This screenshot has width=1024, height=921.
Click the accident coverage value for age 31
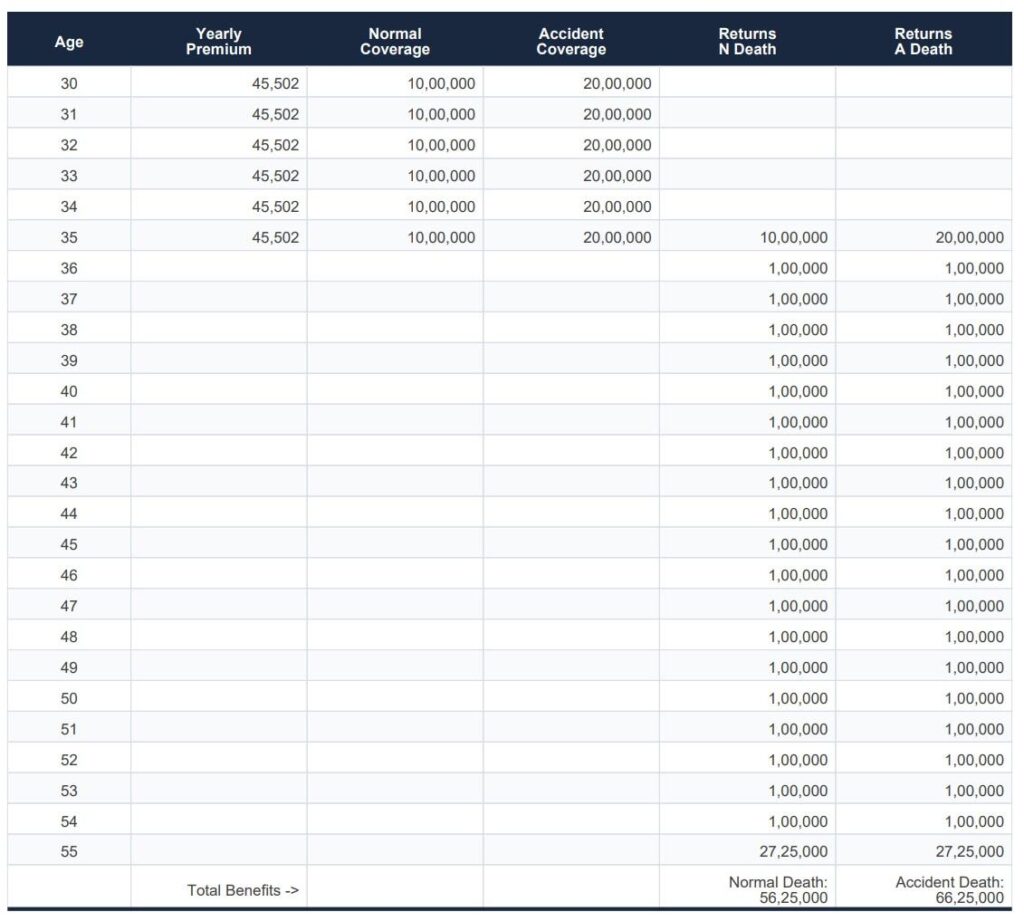617,115
